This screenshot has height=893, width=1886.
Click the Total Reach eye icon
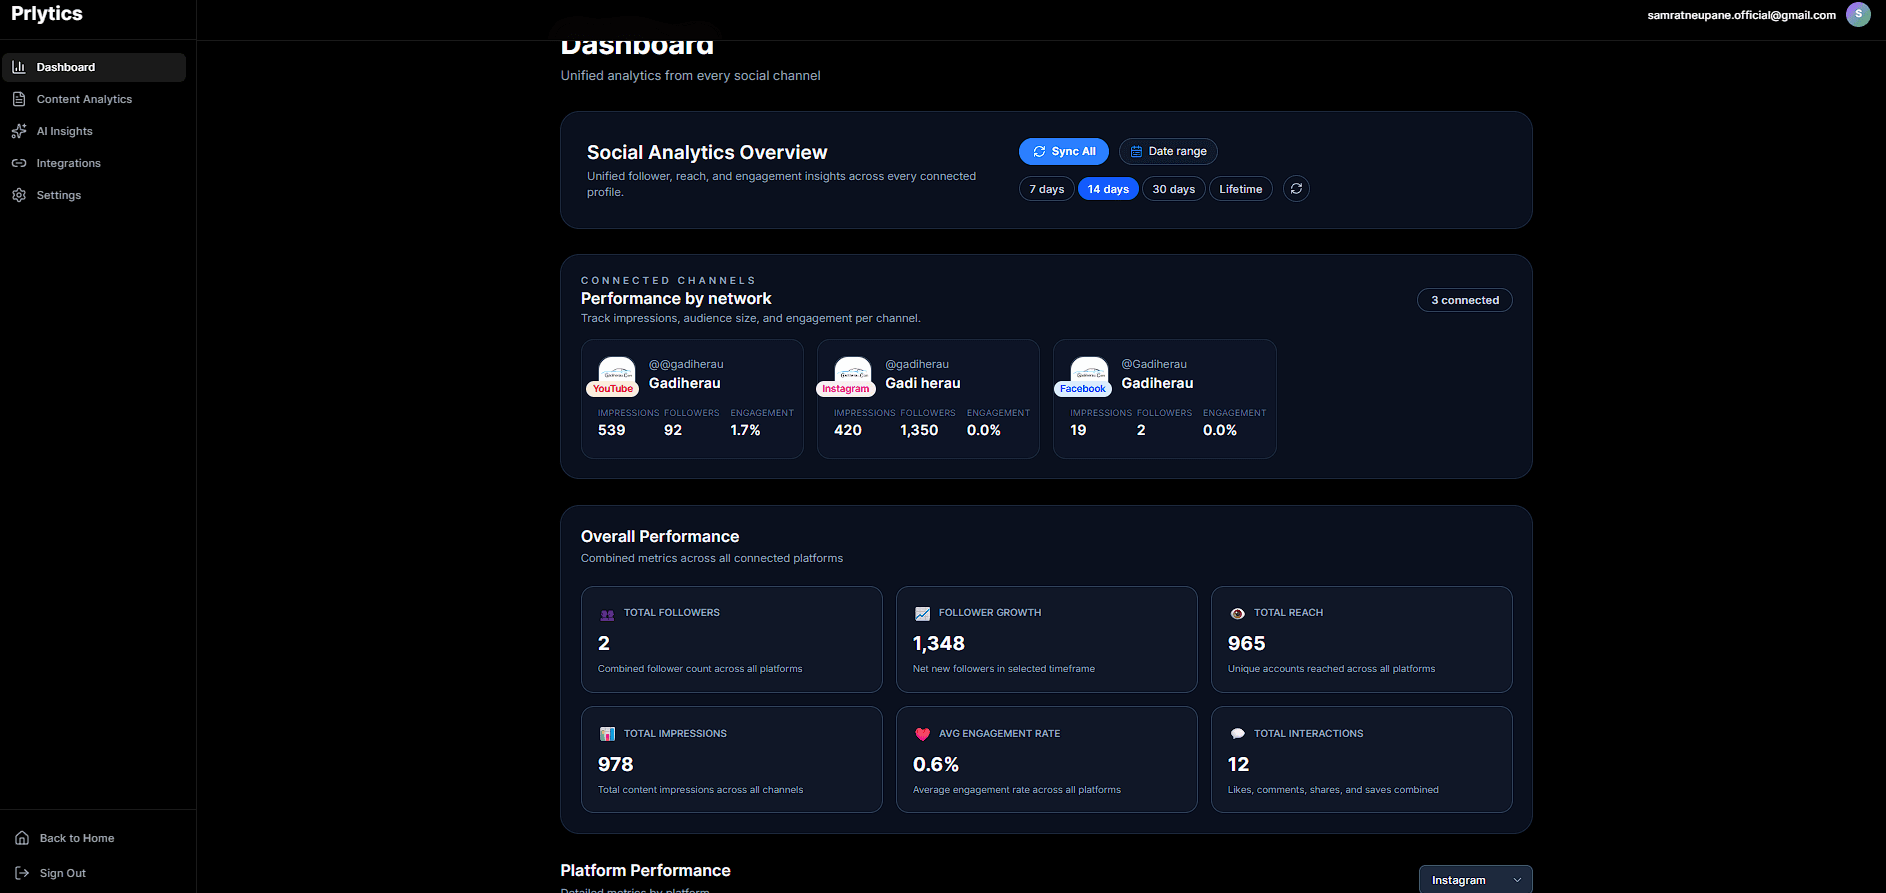(1237, 613)
